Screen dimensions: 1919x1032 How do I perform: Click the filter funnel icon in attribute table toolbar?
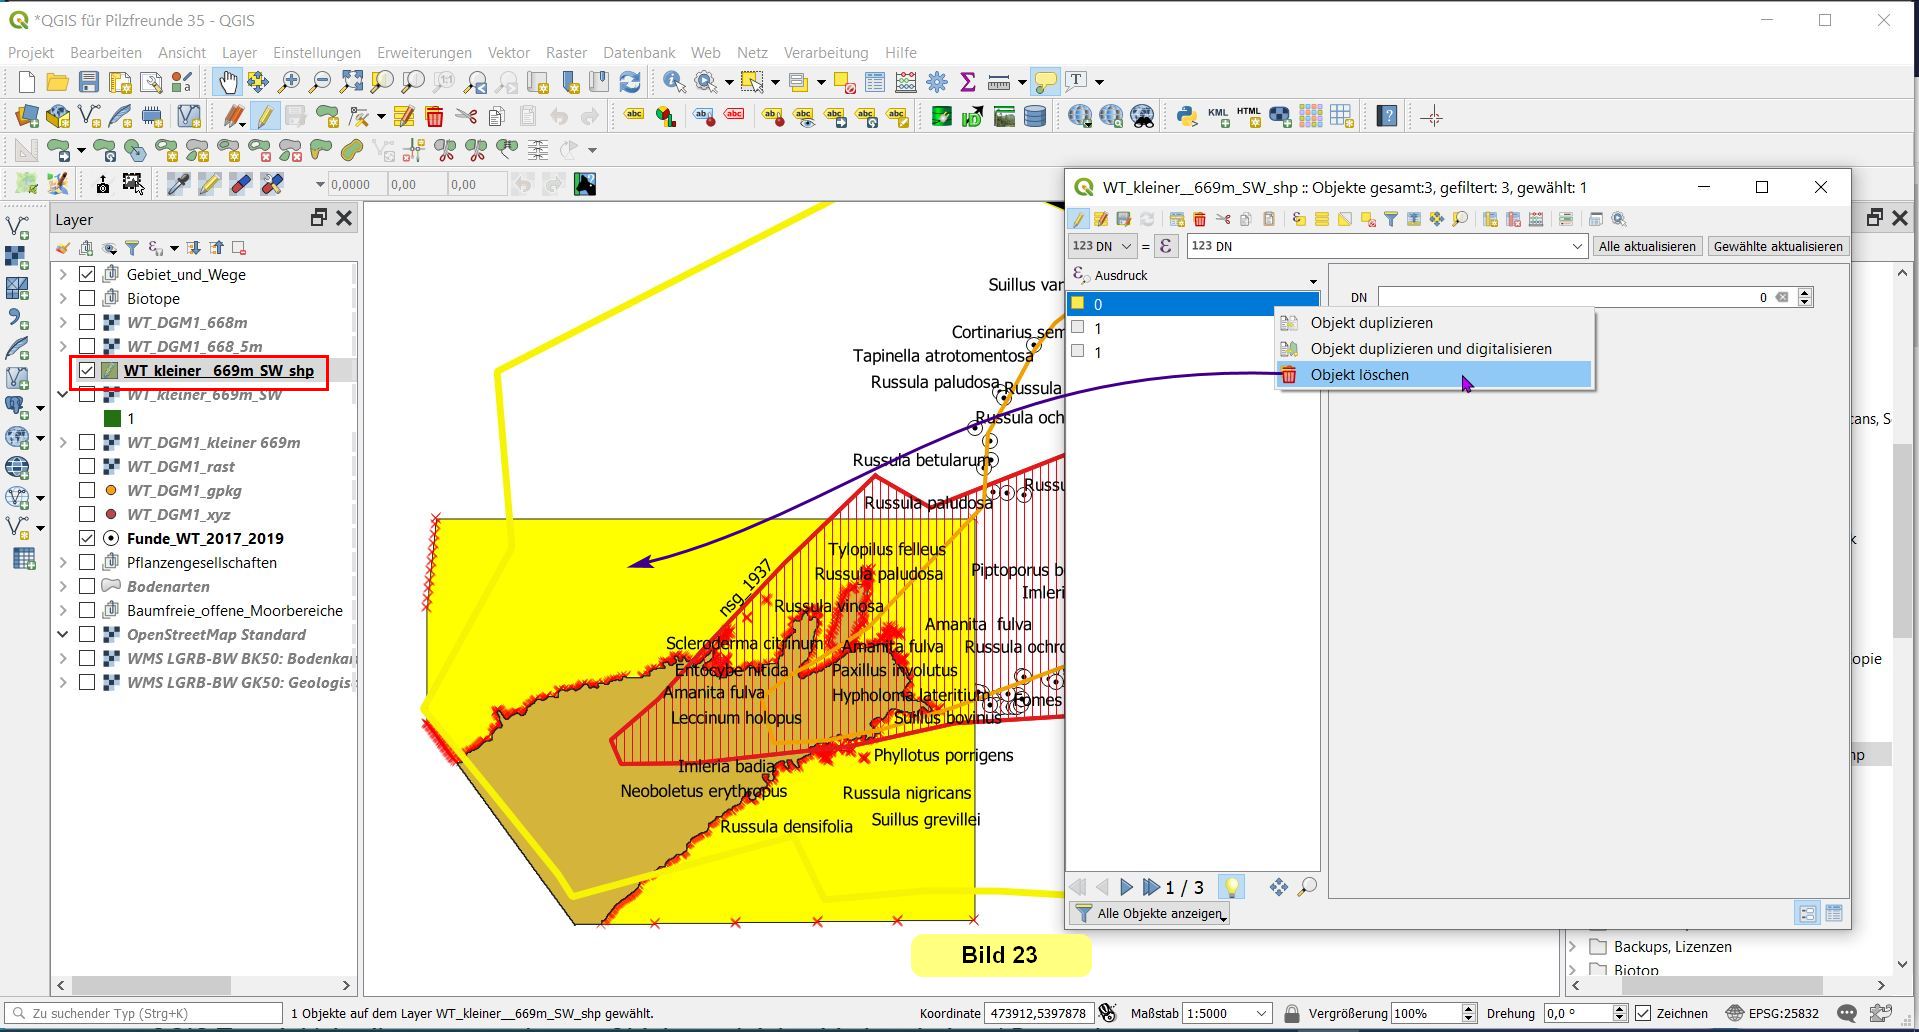(1390, 219)
